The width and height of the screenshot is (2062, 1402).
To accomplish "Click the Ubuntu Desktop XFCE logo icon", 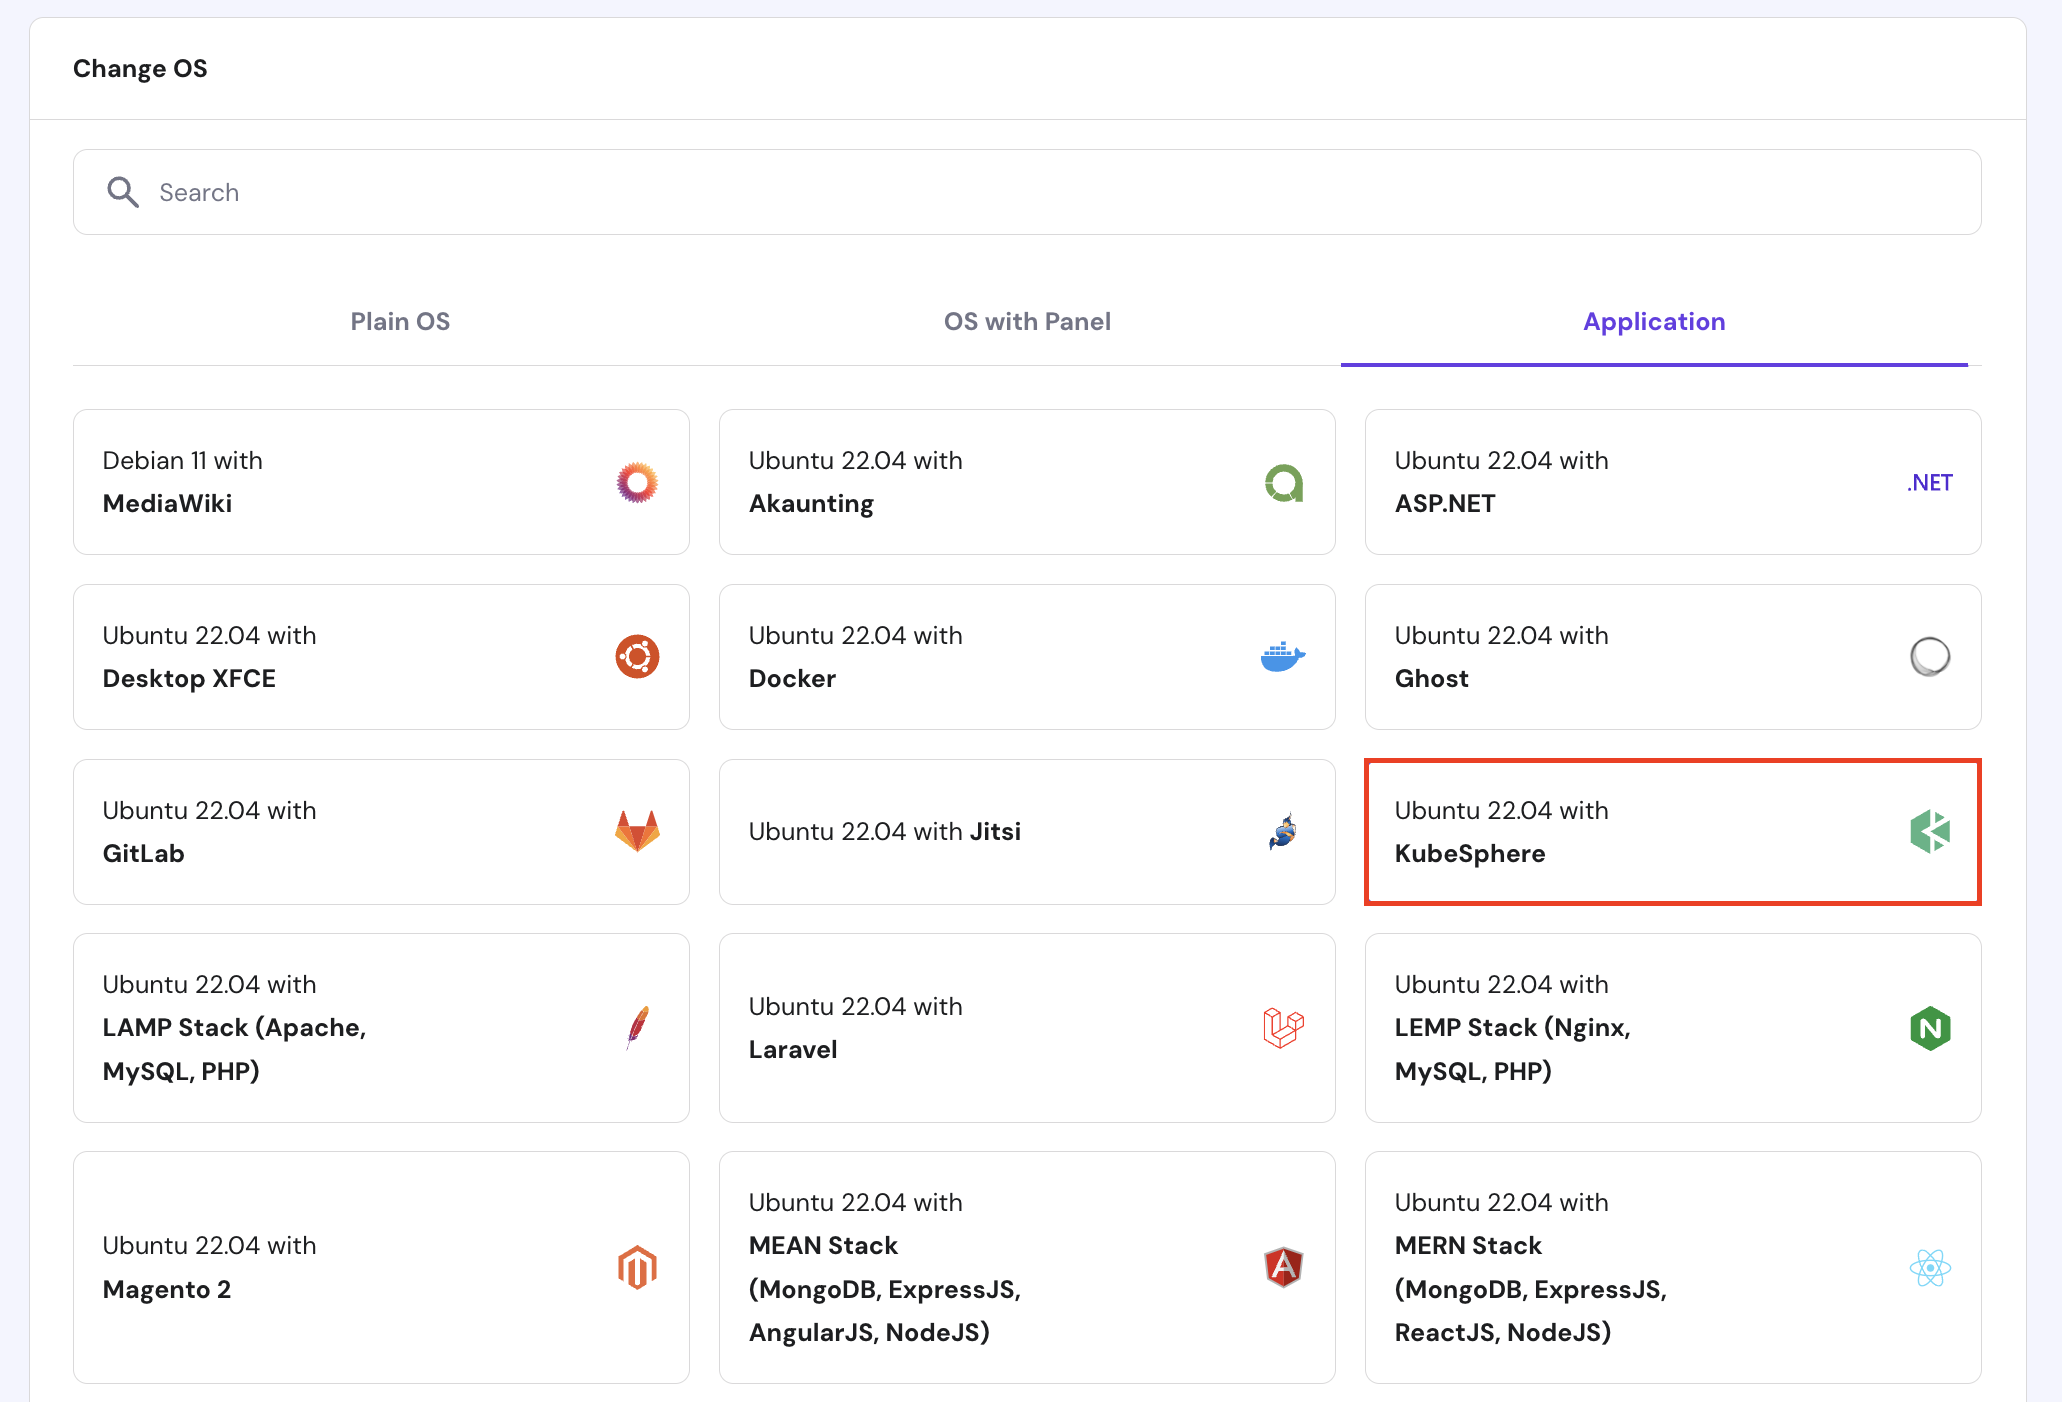I will click(637, 657).
